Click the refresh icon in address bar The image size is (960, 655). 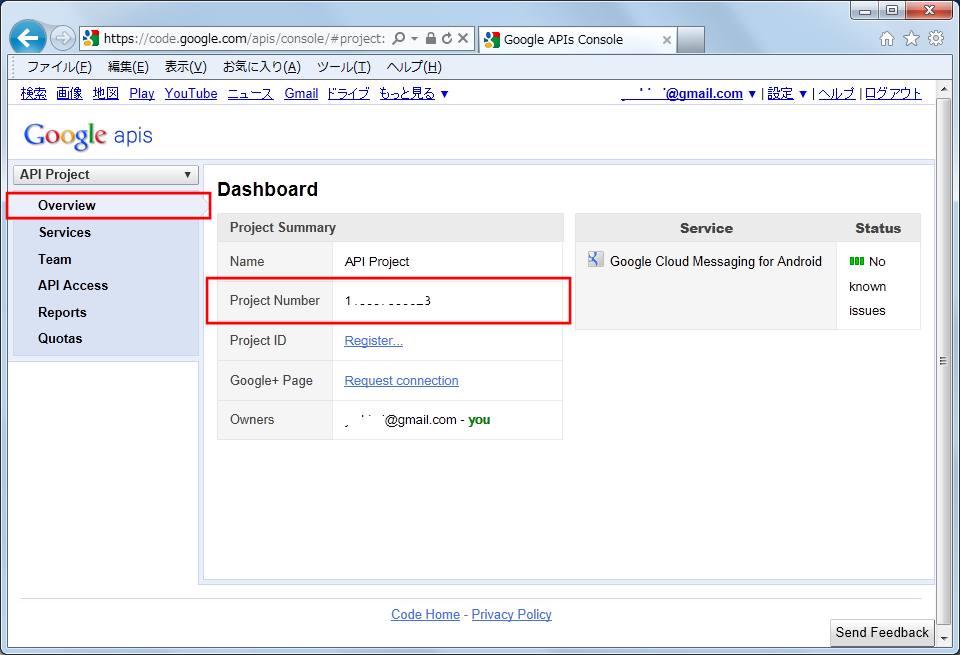(x=446, y=39)
